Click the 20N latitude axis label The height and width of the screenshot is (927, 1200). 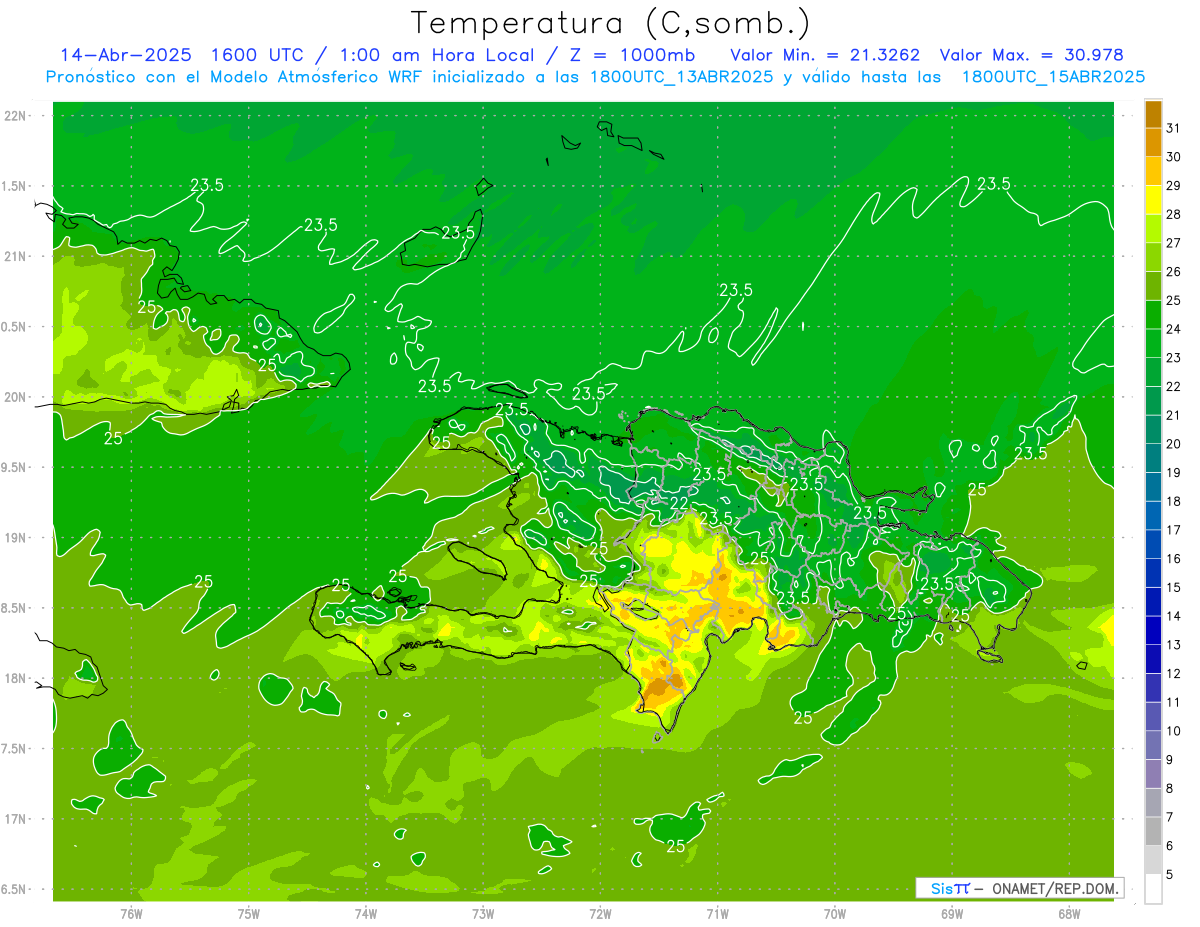(x=16, y=397)
